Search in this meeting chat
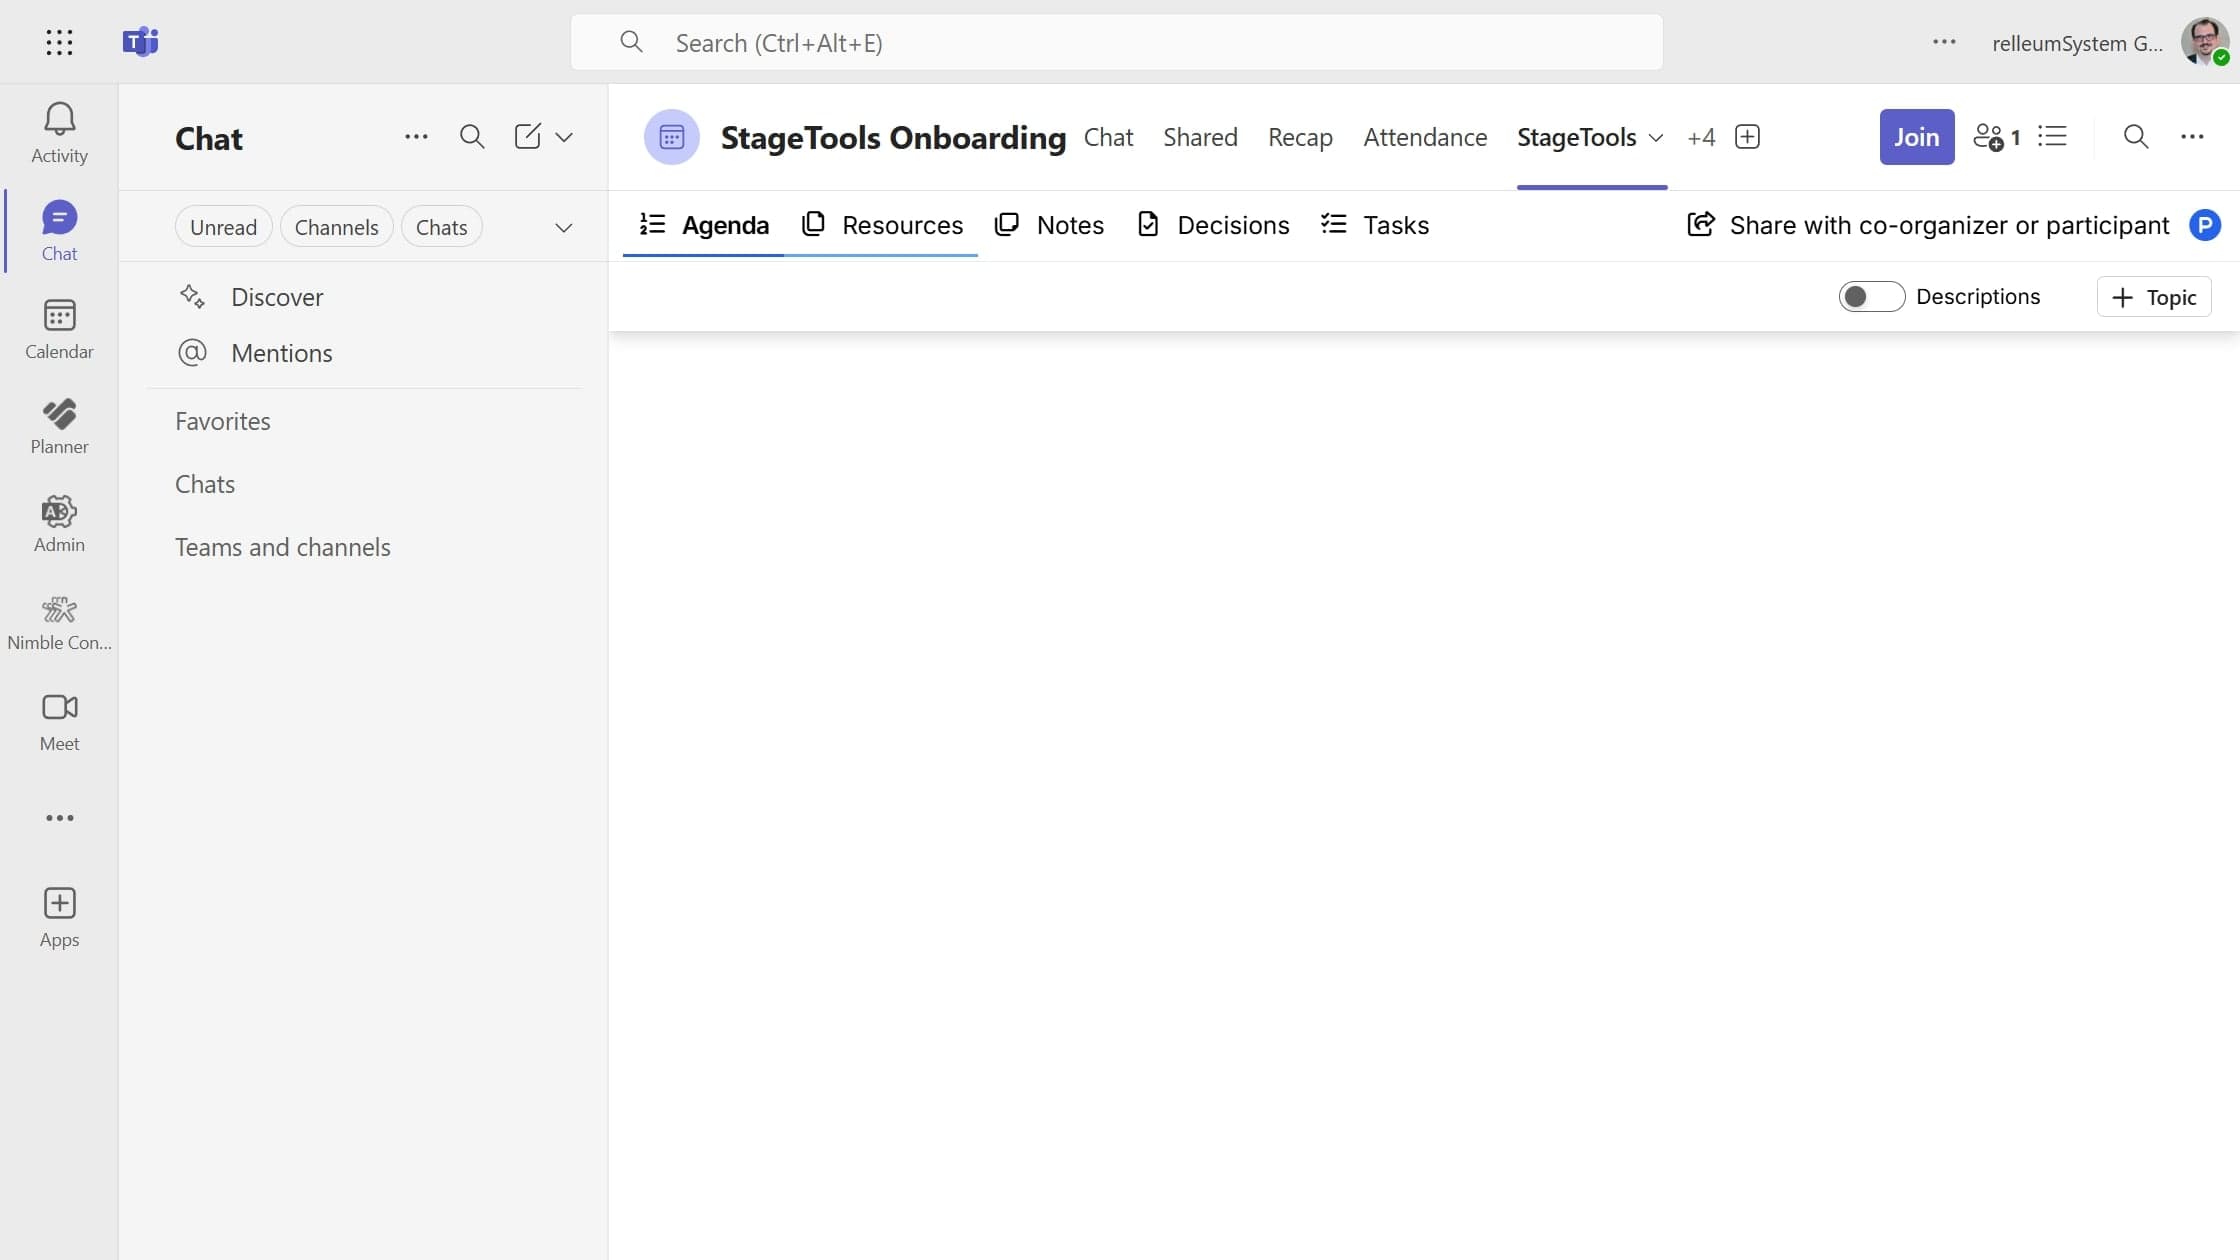 2136,137
